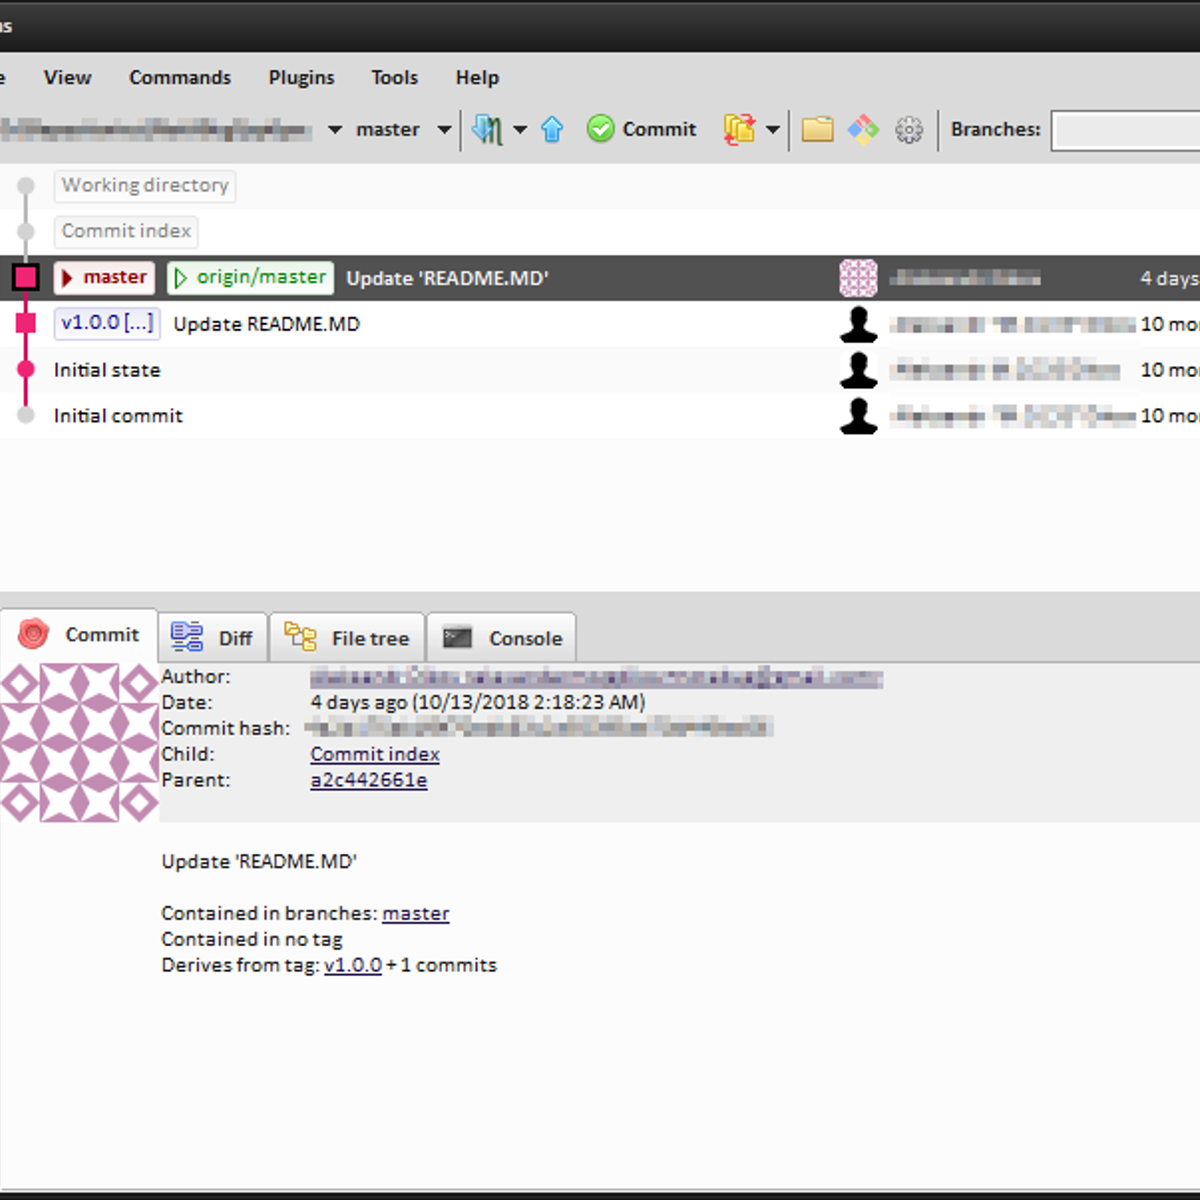Switch to the Diff tab
The width and height of the screenshot is (1200, 1200).
point(213,638)
